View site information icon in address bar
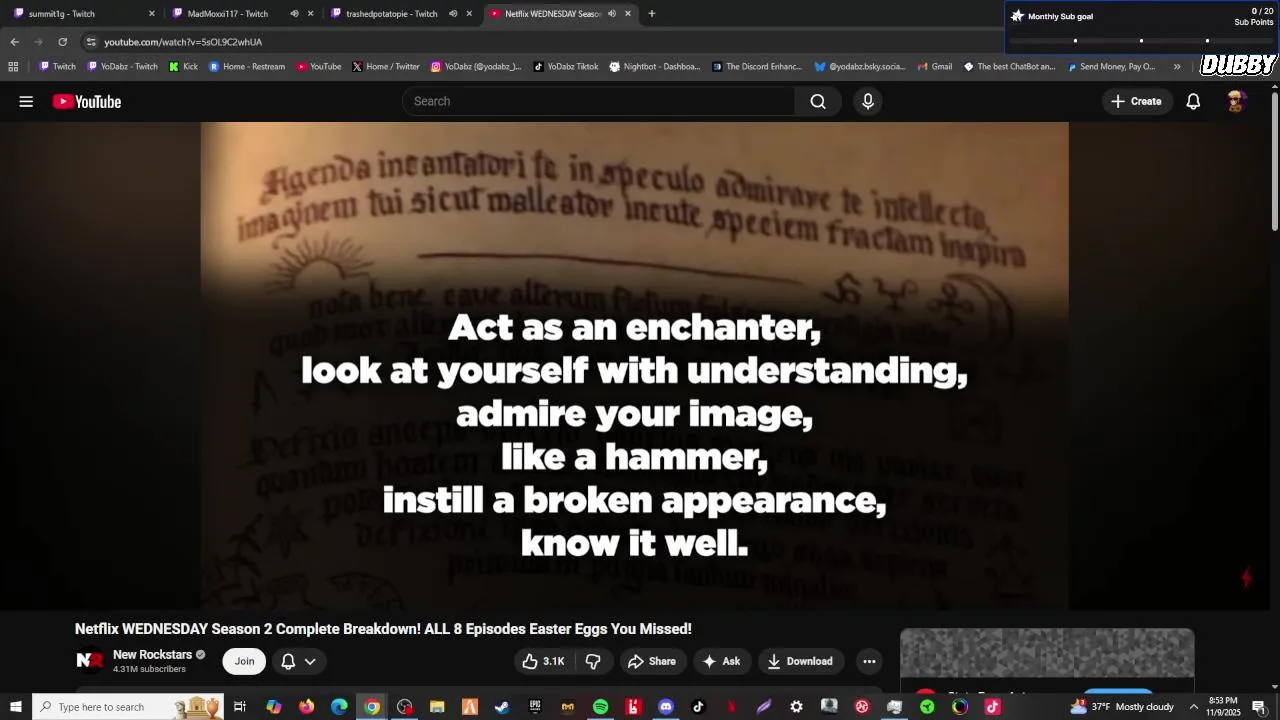 (x=91, y=42)
